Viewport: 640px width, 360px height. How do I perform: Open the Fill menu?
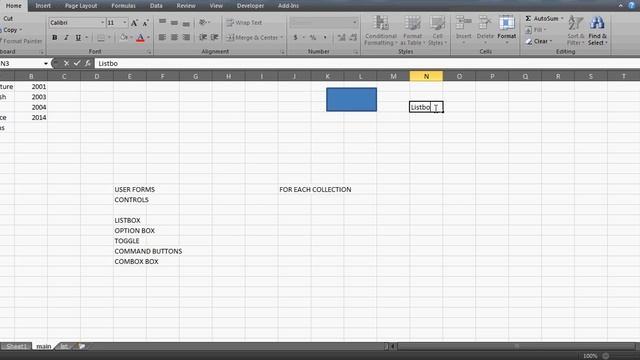tap(536, 30)
